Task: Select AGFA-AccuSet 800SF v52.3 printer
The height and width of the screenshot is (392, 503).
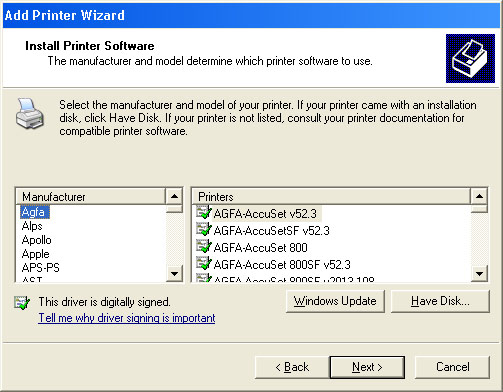Action: coord(282,265)
